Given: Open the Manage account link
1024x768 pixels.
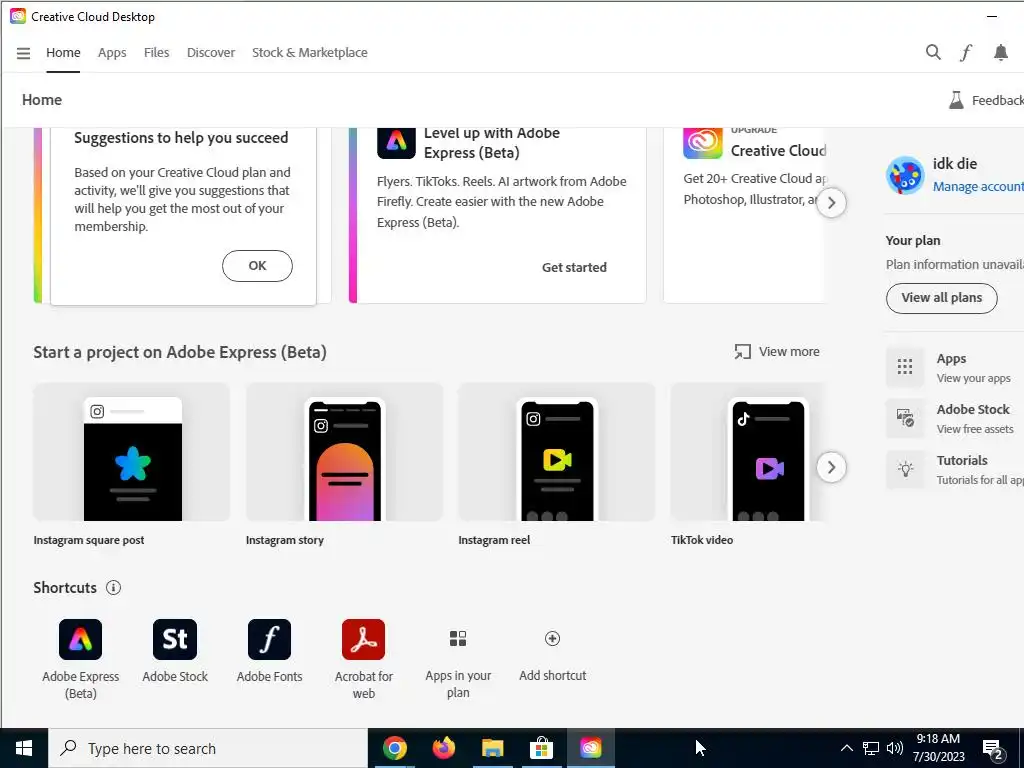Looking at the screenshot, I should [x=978, y=187].
